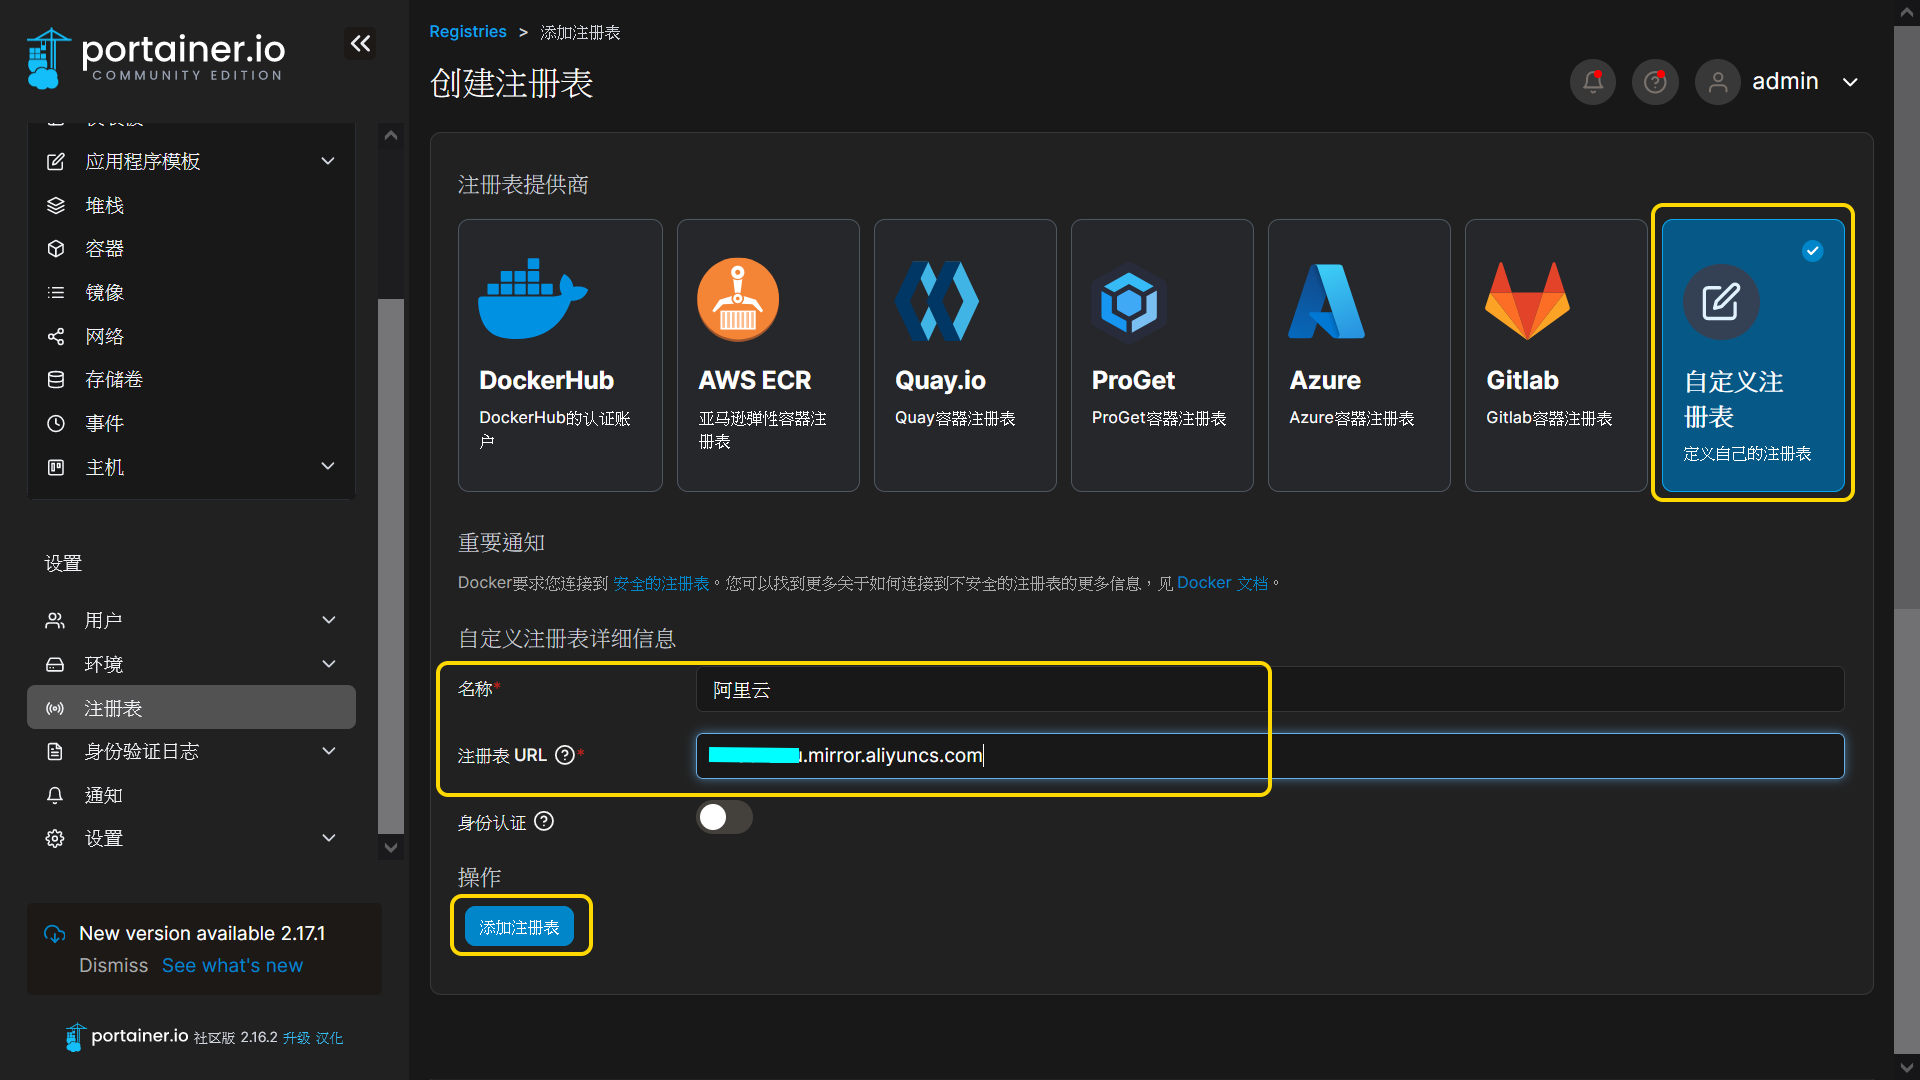Image resolution: width=1920 pixels, height=1080 pixels.
Task: Click the new version download cloud icon
Action: (55, 934)
